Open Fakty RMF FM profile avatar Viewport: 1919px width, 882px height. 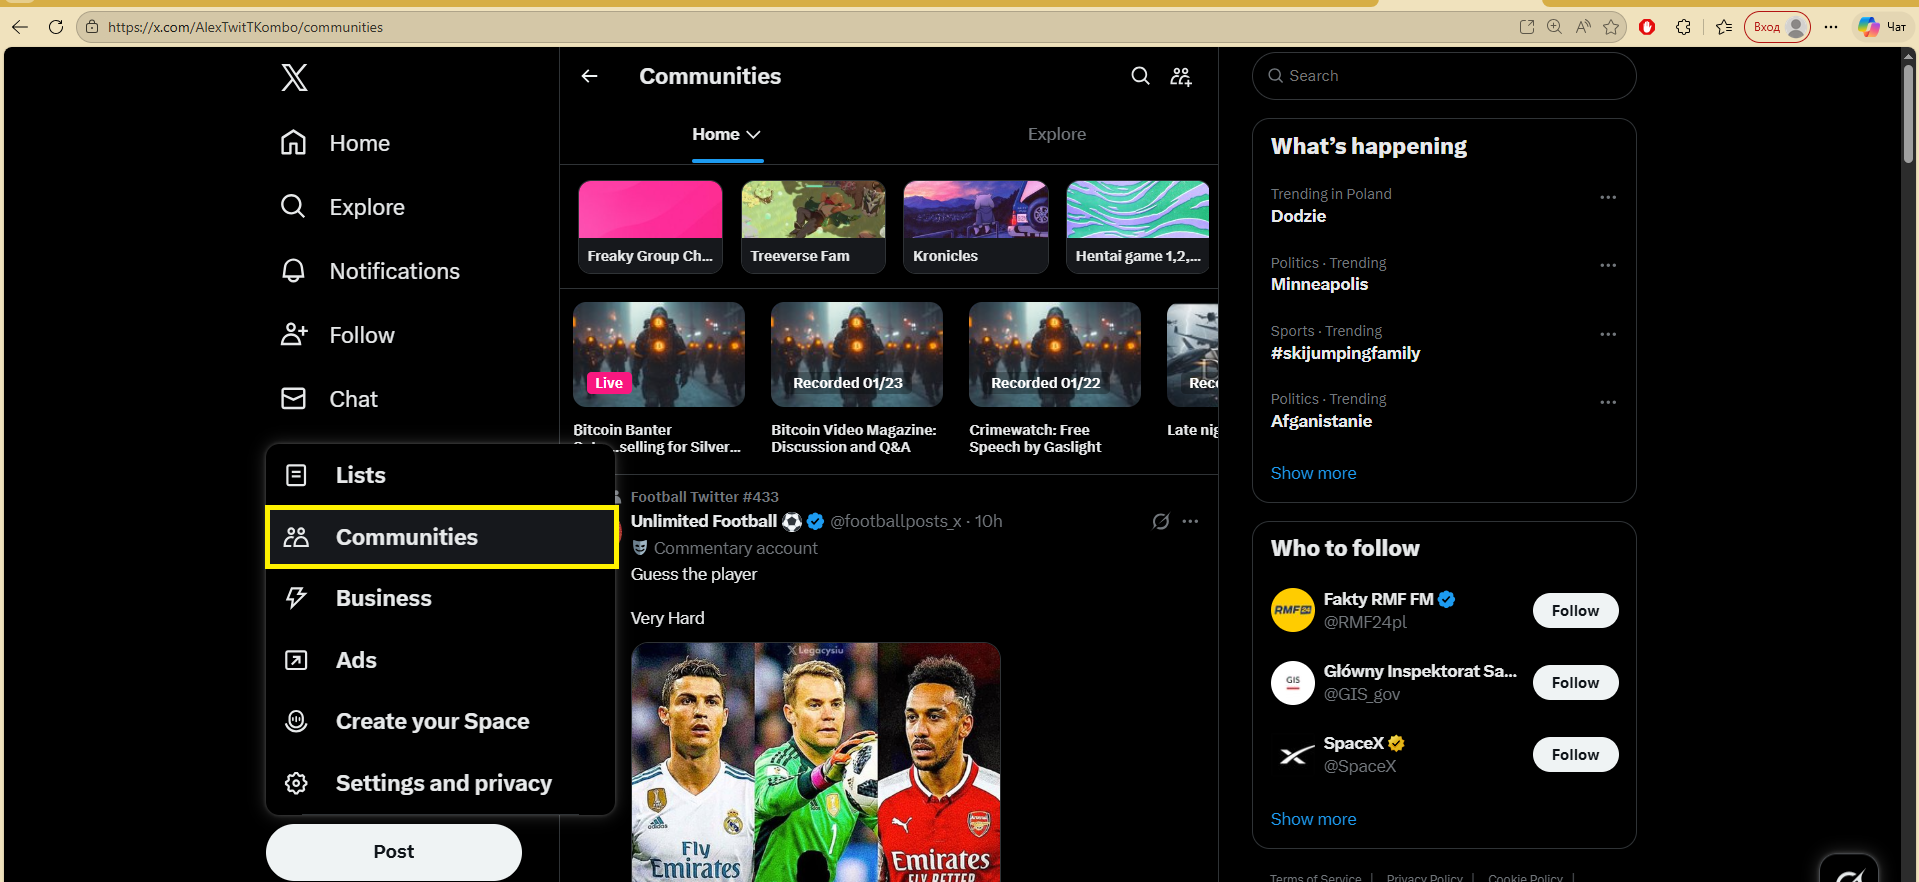(x=1292, y=610)
